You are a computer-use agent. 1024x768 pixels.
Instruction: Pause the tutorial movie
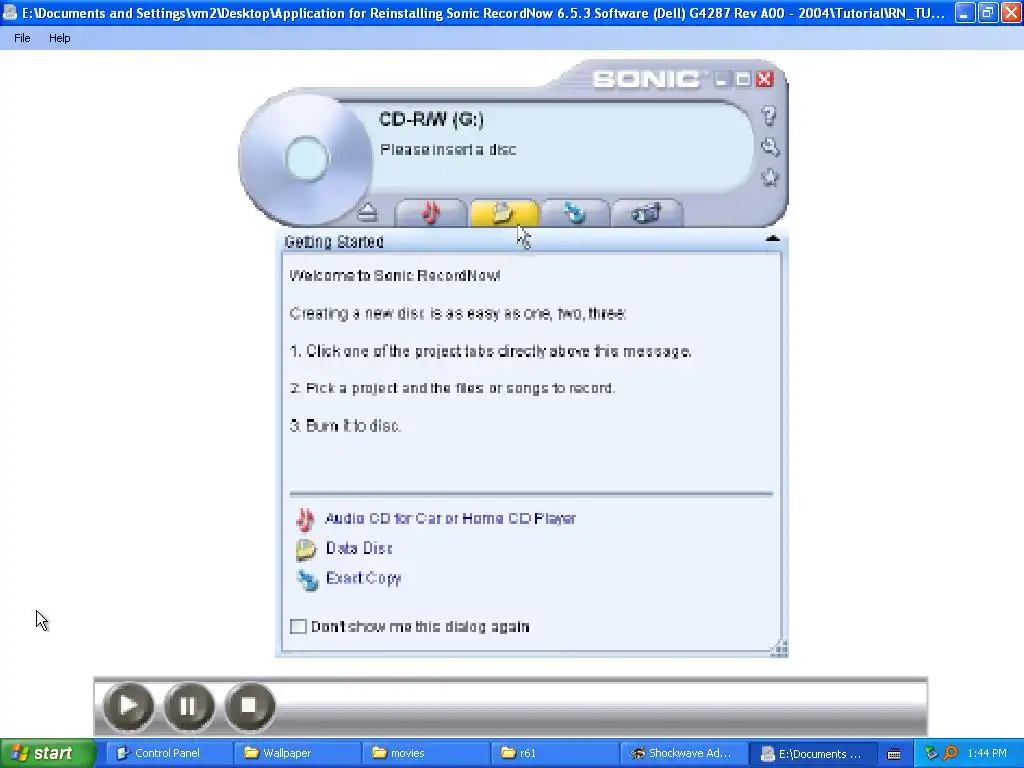[x=189, y=706]
